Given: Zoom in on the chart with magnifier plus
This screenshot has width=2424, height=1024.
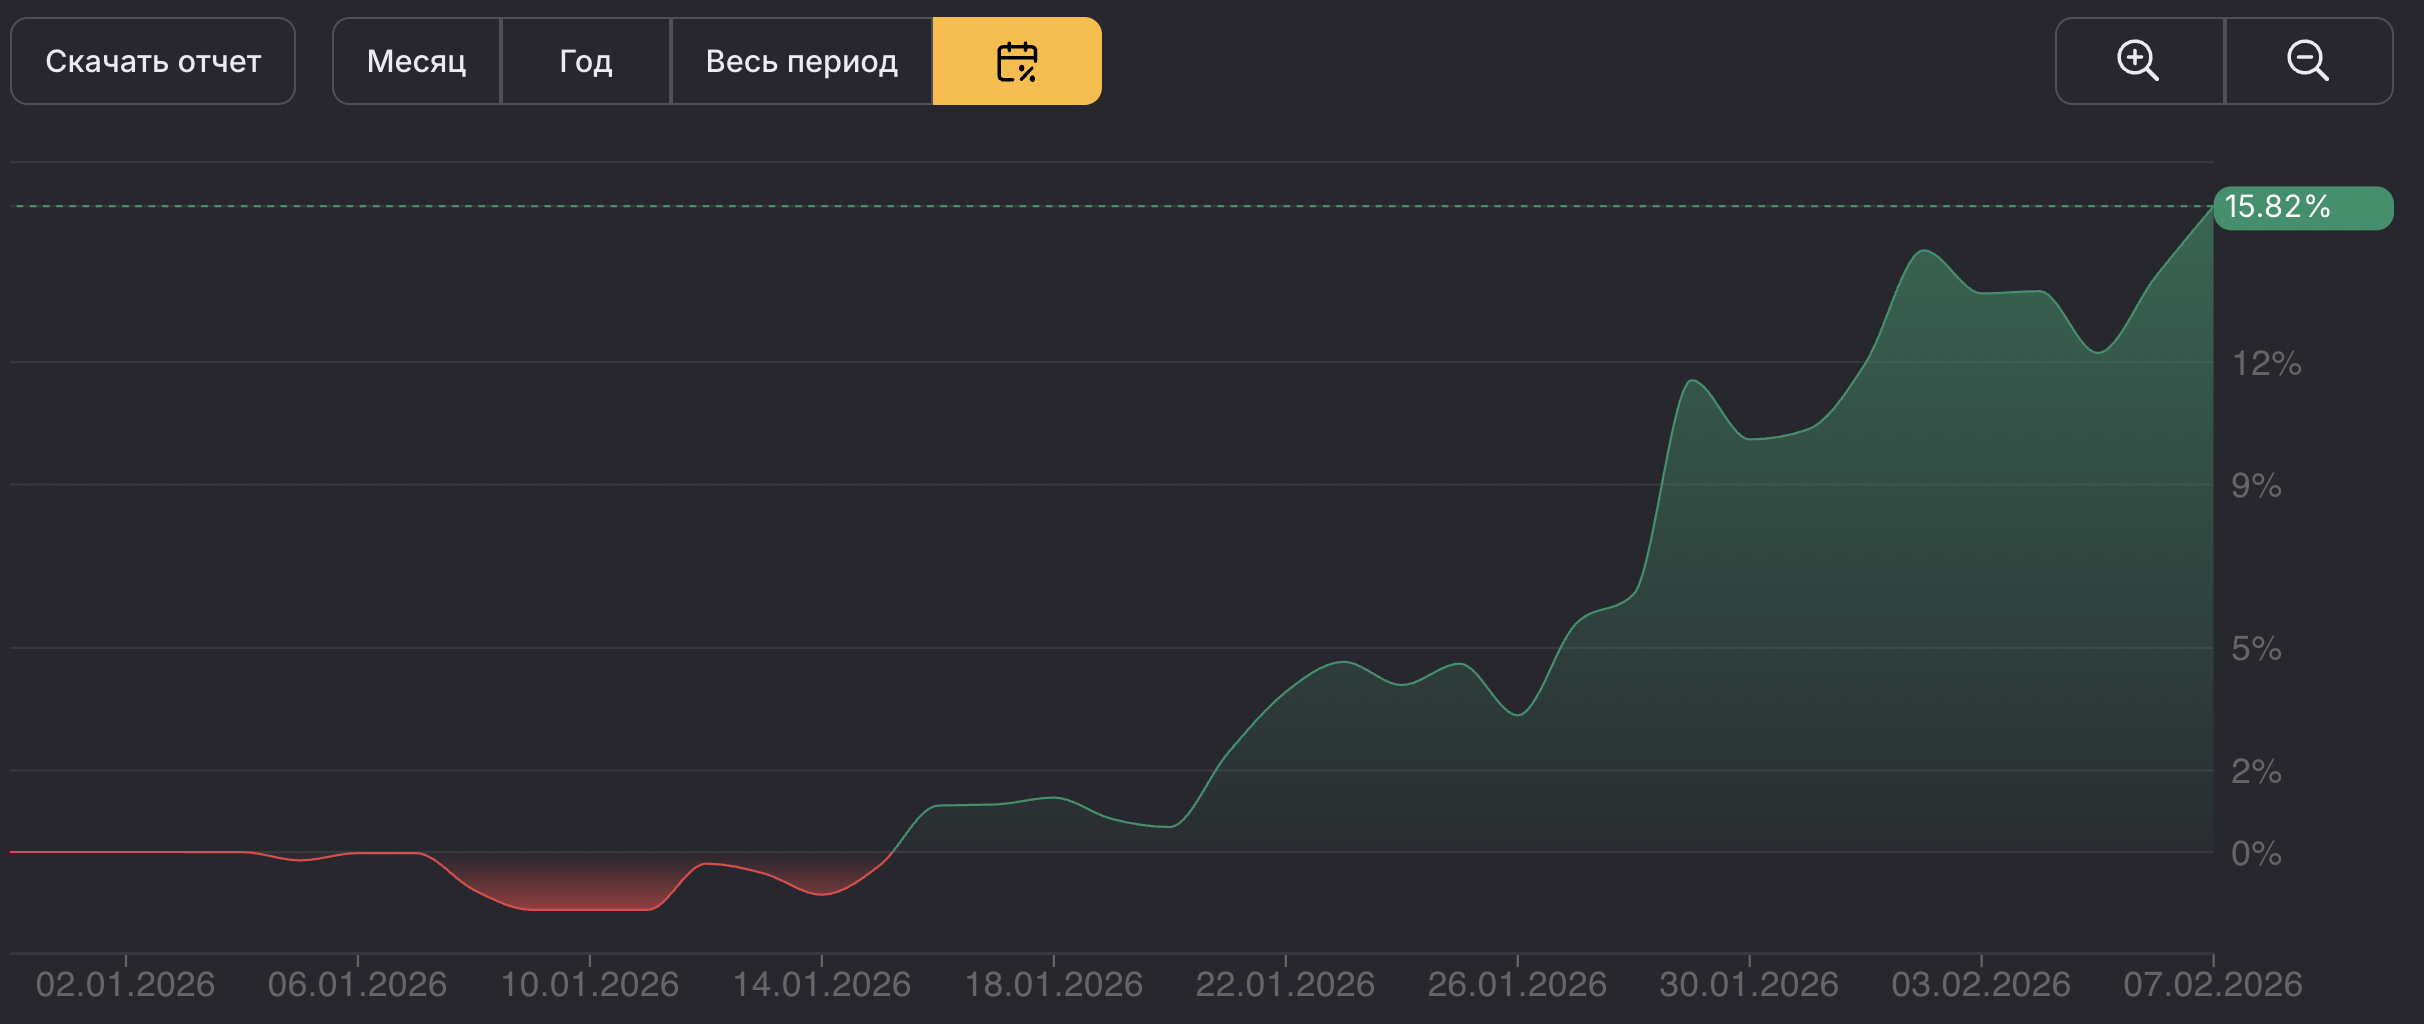Looking at the screenshot, I should click(x=2138, y=61).
